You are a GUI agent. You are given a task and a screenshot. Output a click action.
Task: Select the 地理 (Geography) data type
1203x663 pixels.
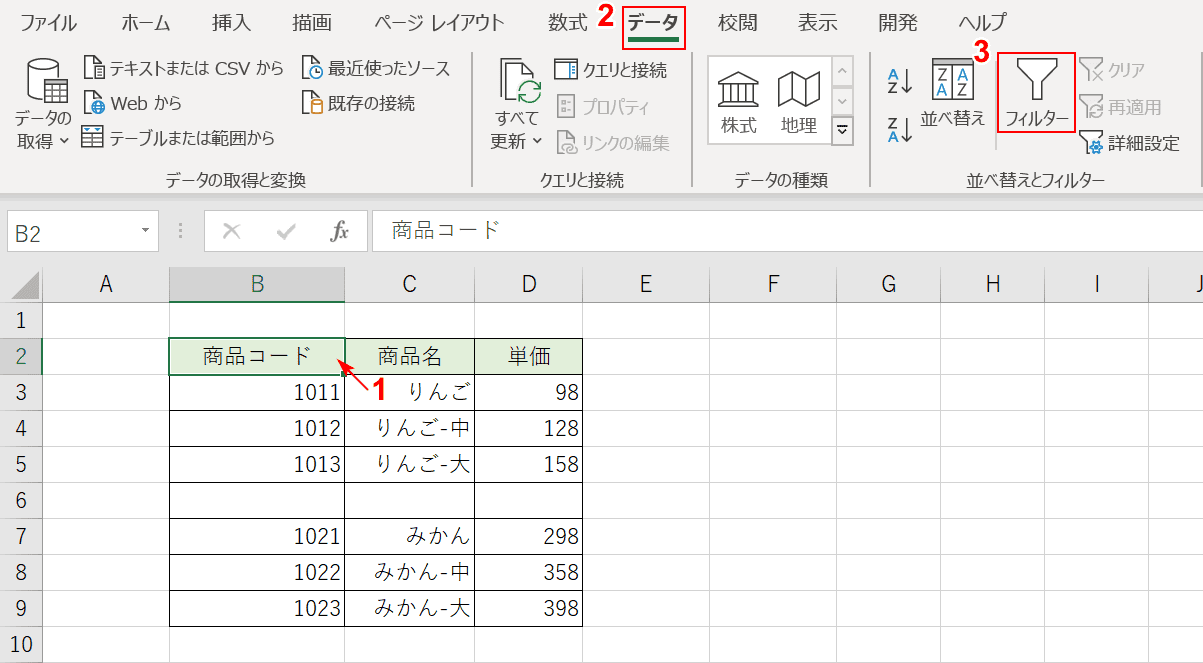[x=799, y=100]
